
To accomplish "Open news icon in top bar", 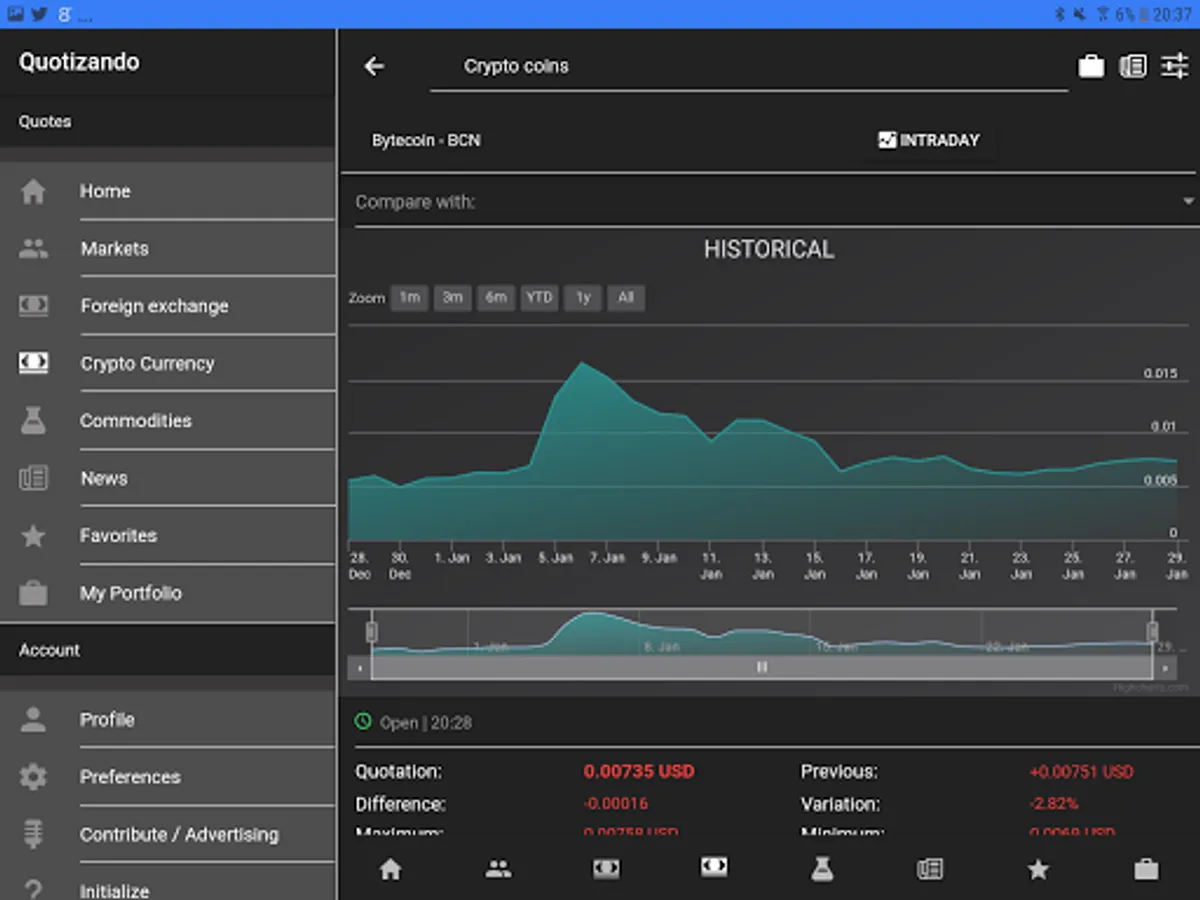I will [x=1133, y=66].
